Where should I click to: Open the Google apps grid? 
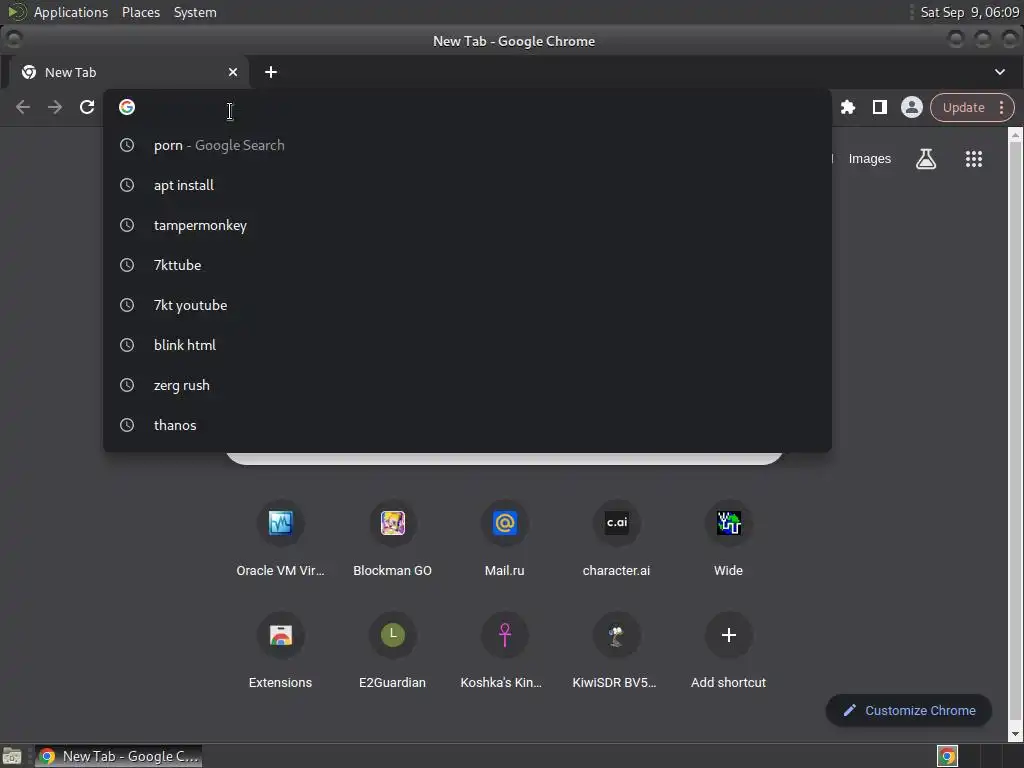(x=974, y=159)
